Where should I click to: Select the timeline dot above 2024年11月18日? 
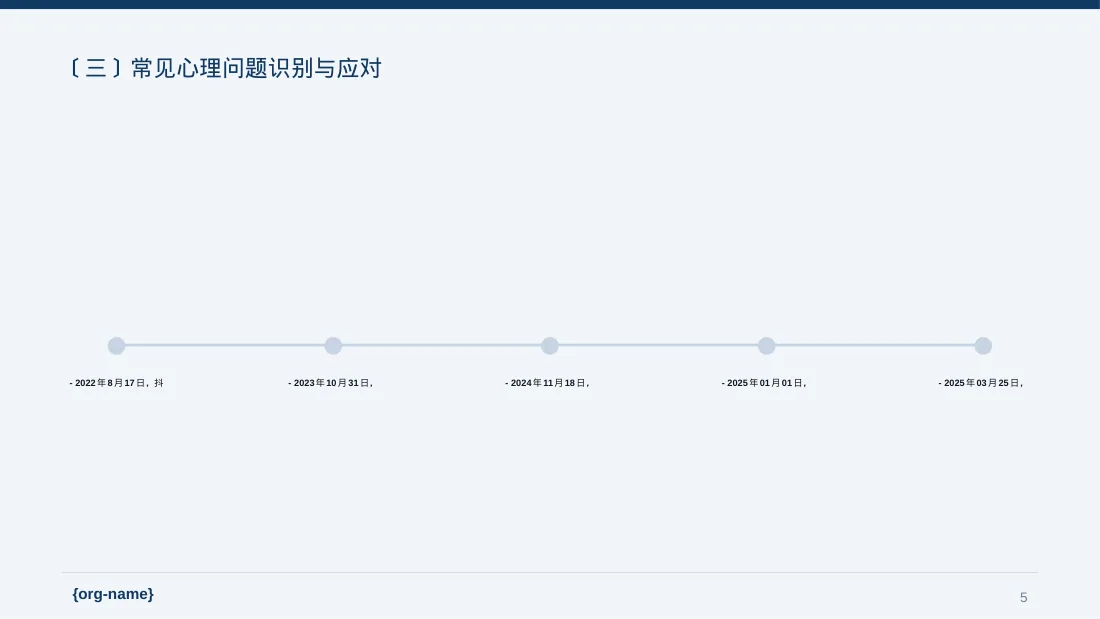(550, 345)
